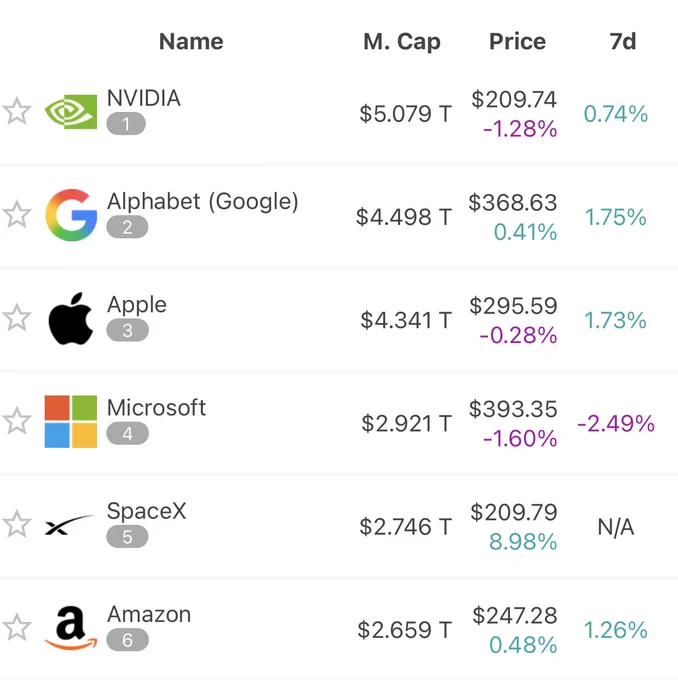Open the Alphabet (Google) company link
Screen dimensions: 678x680
pyautogui.click(x=203, y=202)
